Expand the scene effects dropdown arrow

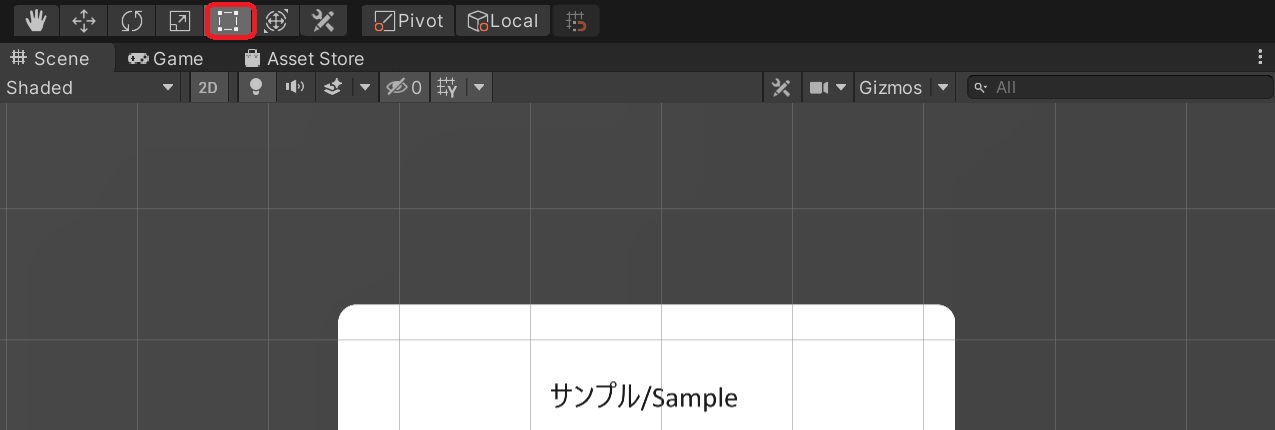(x=364, y=87)
